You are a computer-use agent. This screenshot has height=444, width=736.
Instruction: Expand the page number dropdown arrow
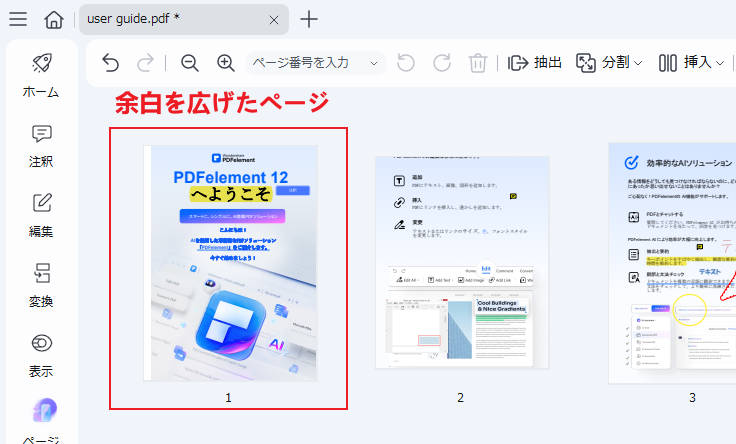[x=374, y=63]
